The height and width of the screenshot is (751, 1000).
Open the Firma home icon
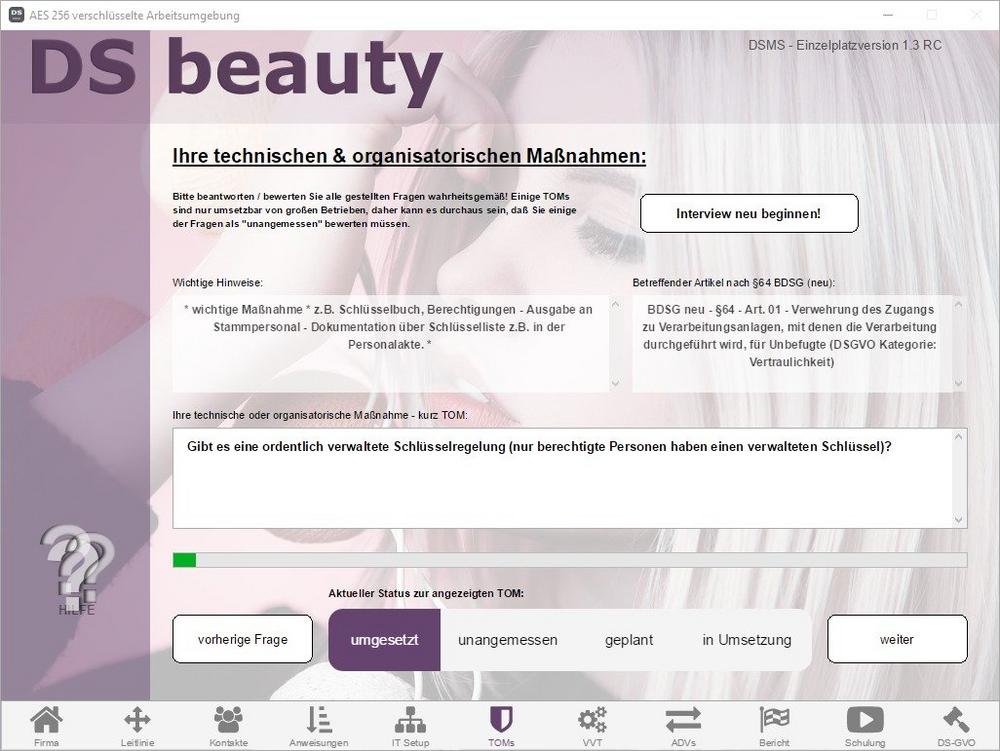pos(46,722)
